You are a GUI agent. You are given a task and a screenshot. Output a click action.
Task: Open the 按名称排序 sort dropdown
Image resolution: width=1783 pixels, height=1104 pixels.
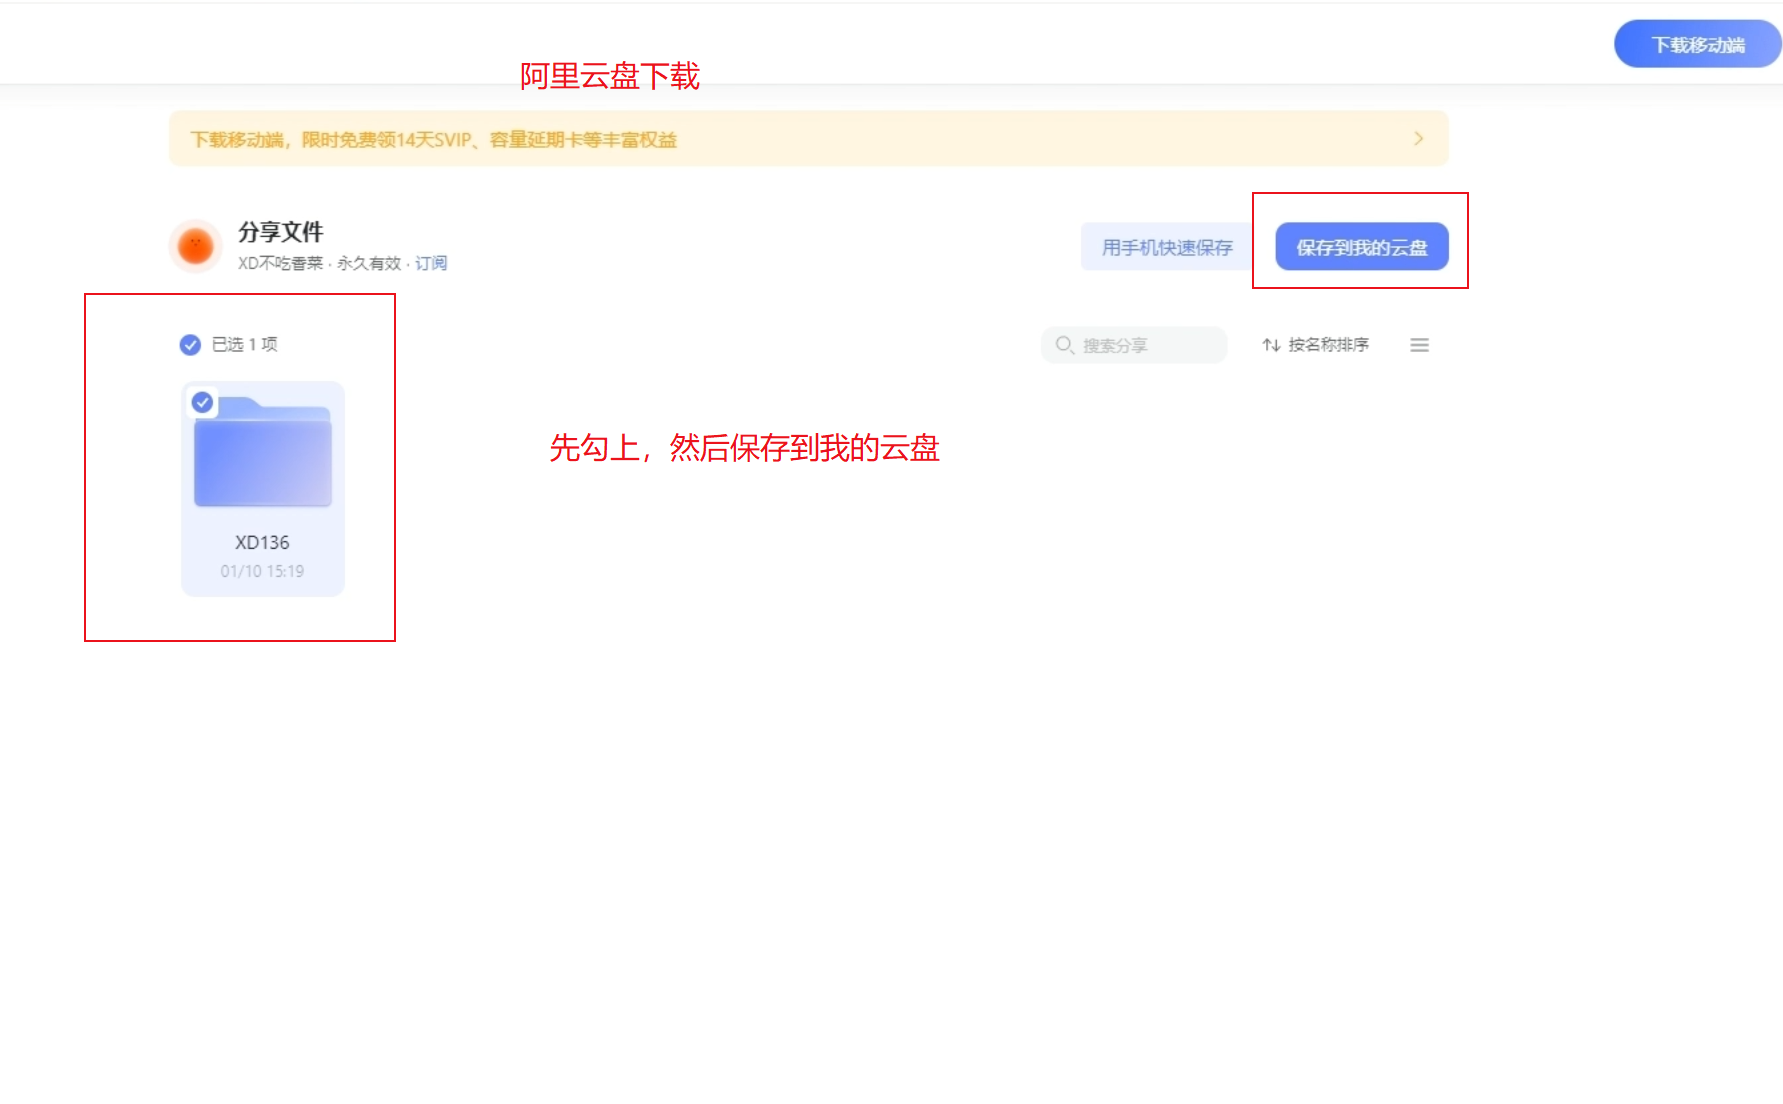coord(1315,345)
